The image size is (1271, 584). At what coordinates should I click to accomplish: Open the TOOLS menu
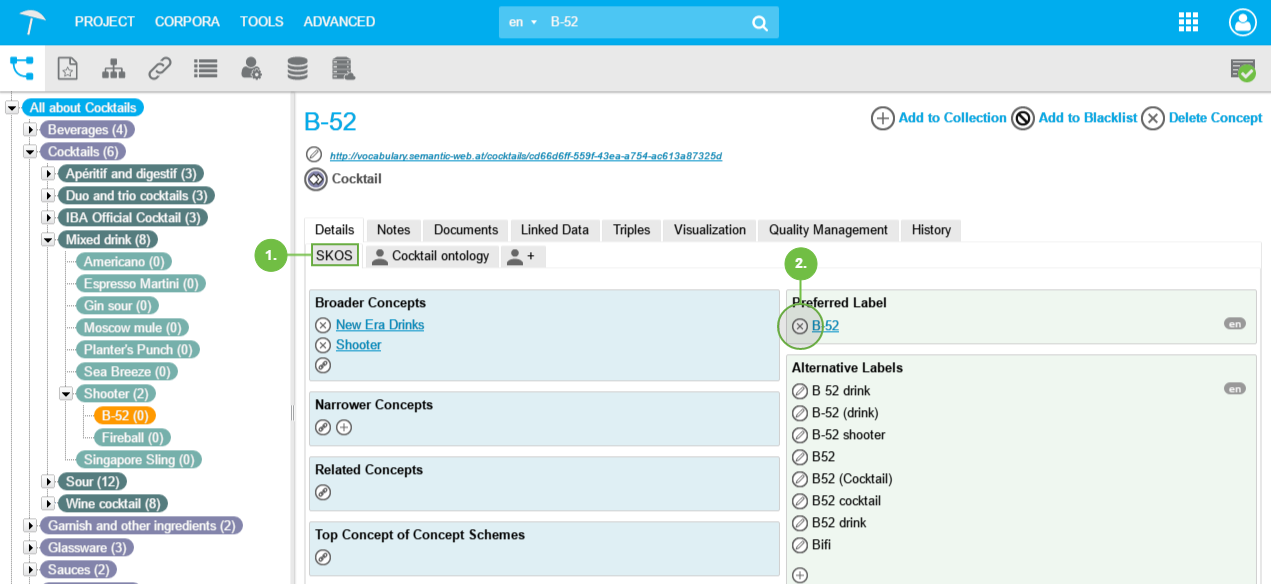[261, 21]
